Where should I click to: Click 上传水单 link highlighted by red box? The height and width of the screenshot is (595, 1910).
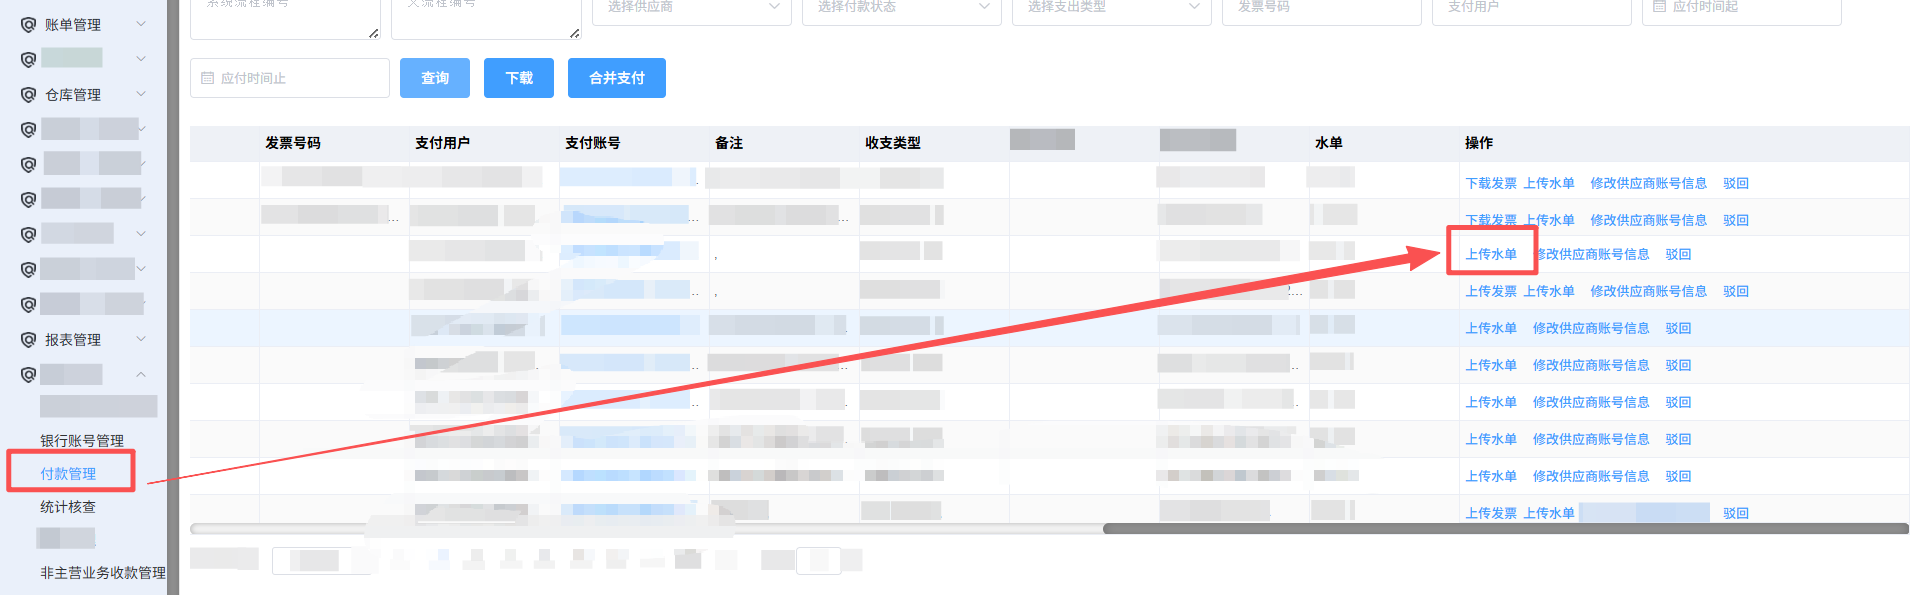point(1491,254)
